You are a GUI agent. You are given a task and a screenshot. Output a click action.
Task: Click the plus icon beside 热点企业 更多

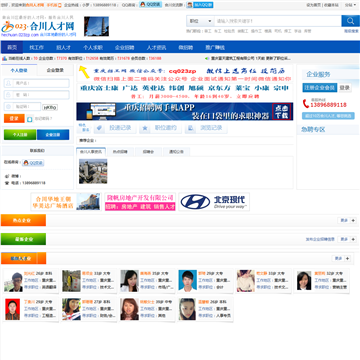[x=353, y=220]
